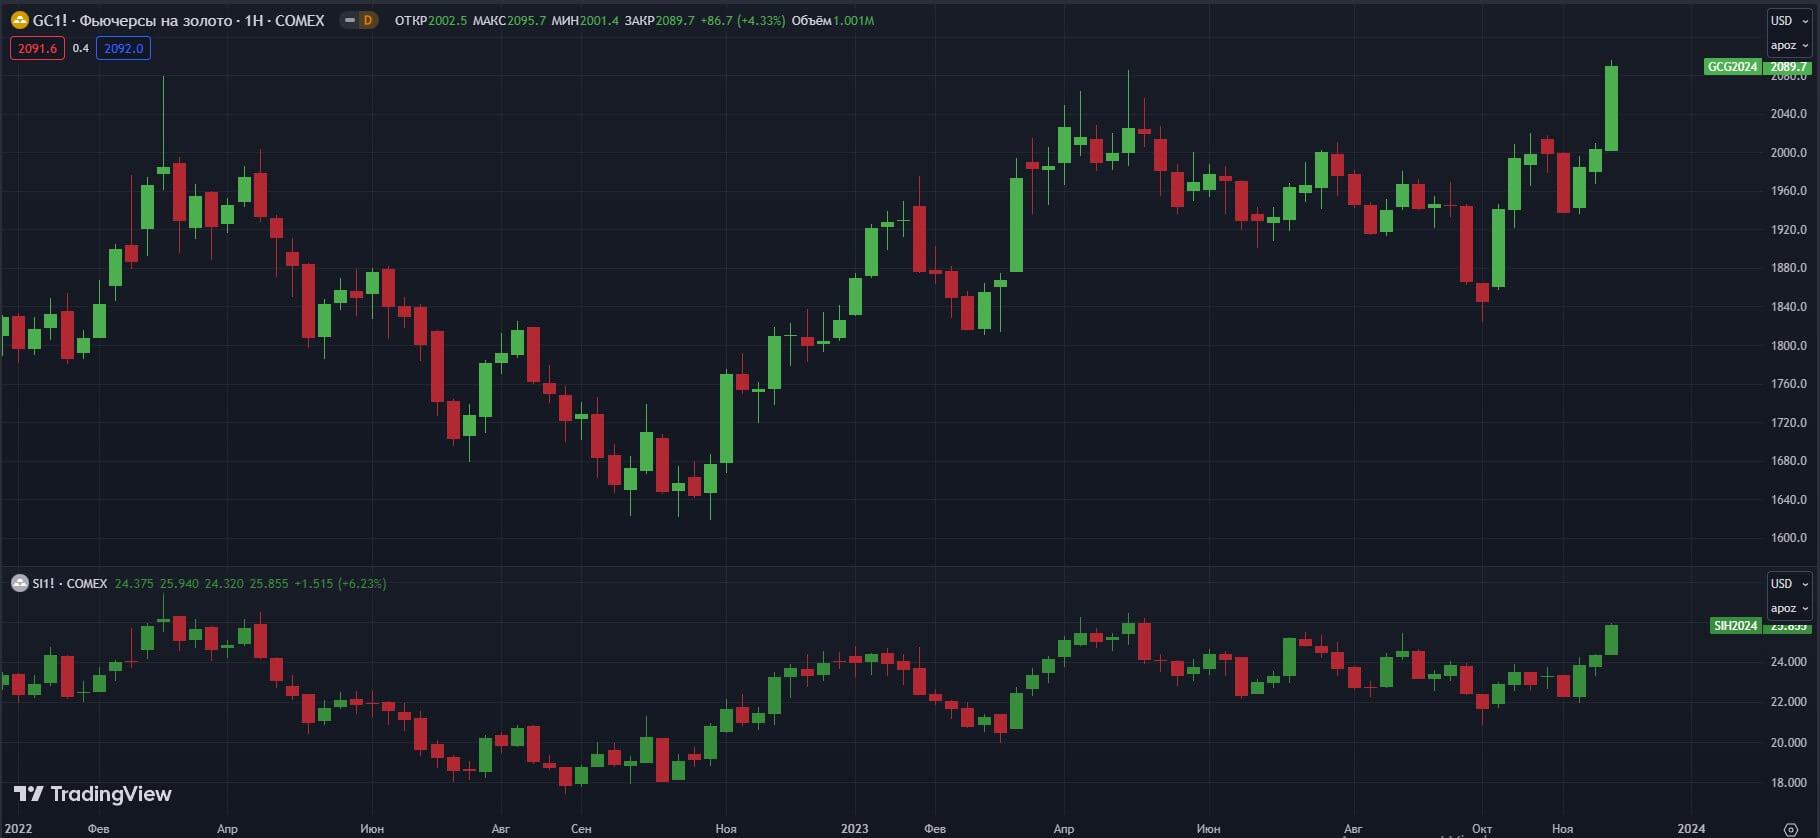Click the МИН 2001.4 low value
This screenshot has height=838, width=1820.
tap(585, 20)
